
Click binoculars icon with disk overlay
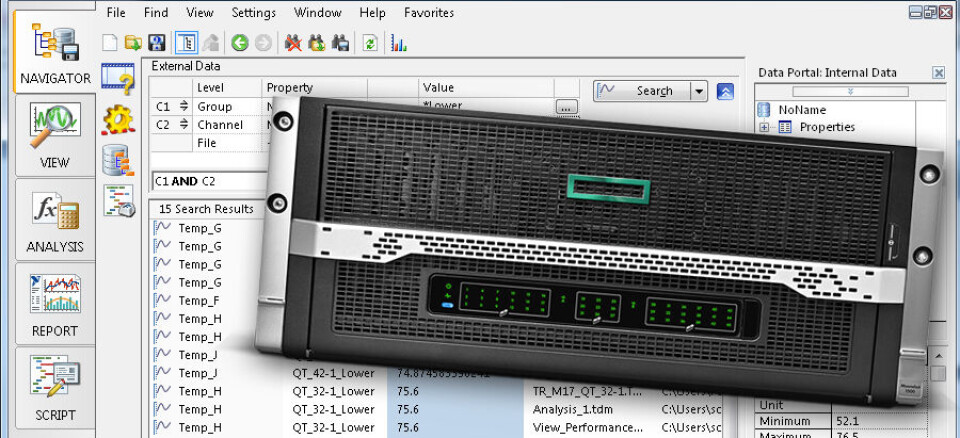point(340,43)
